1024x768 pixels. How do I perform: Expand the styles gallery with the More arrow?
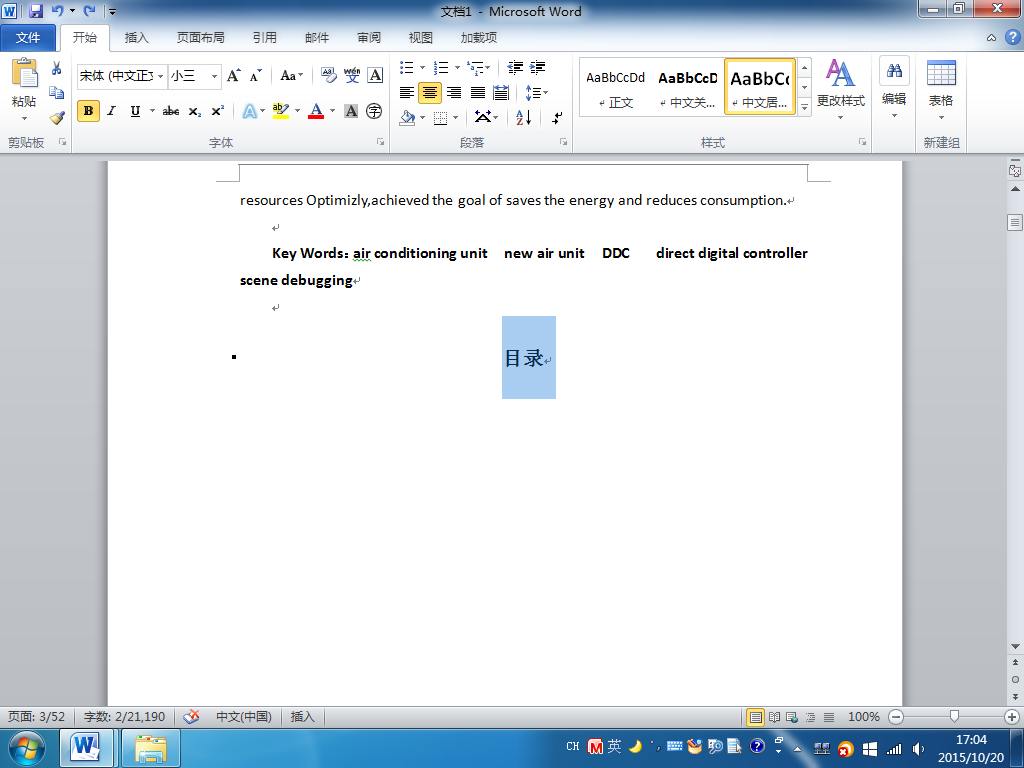pyautogui.click(x=805, y=107)
